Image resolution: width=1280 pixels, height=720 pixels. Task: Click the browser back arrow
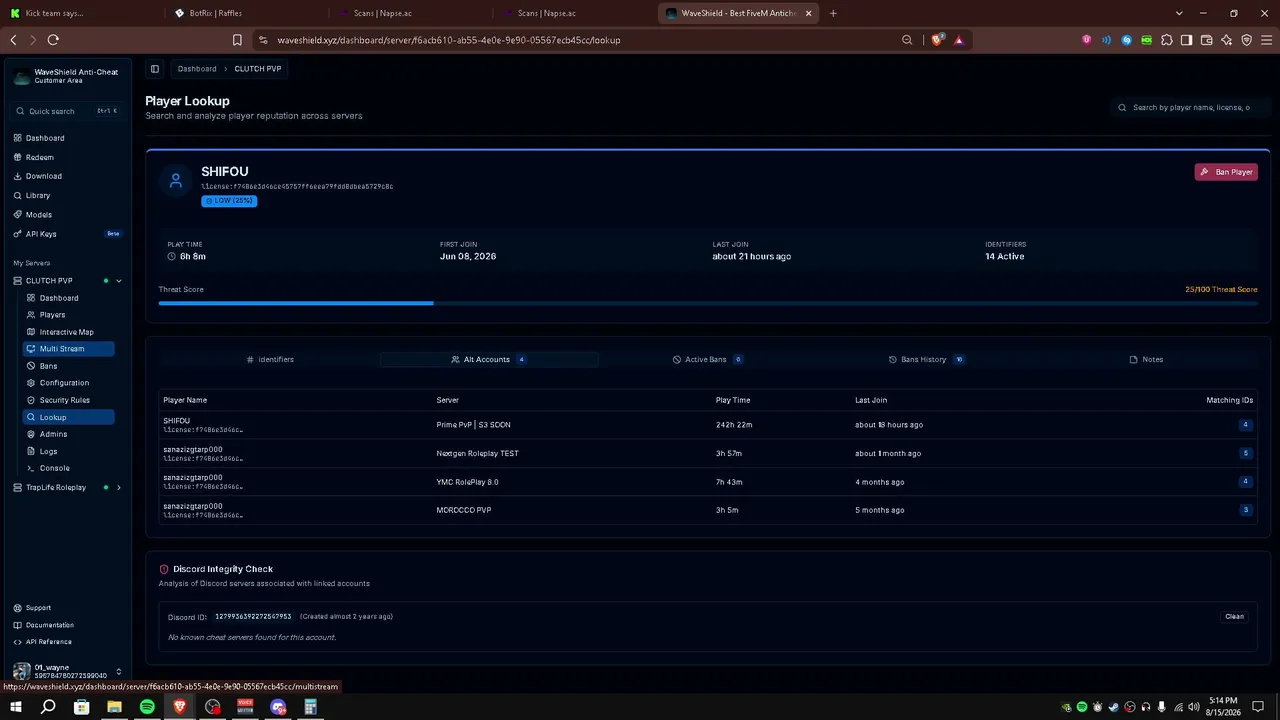pos(13,40)
